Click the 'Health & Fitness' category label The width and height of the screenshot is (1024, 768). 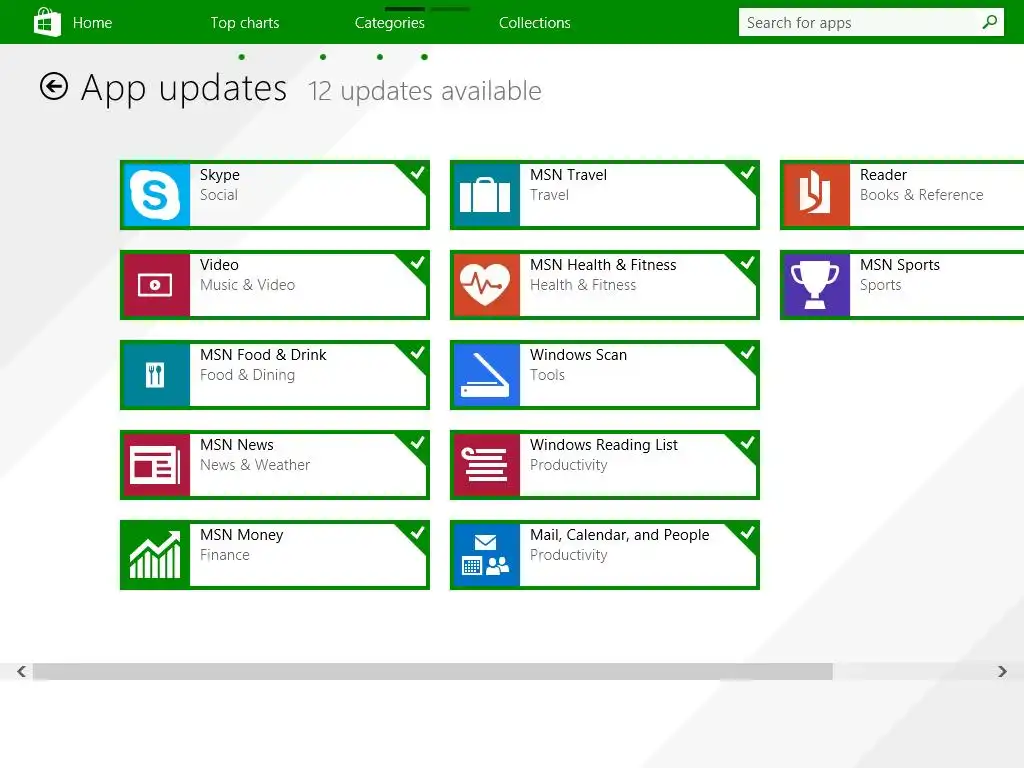[x=583, y=285]
